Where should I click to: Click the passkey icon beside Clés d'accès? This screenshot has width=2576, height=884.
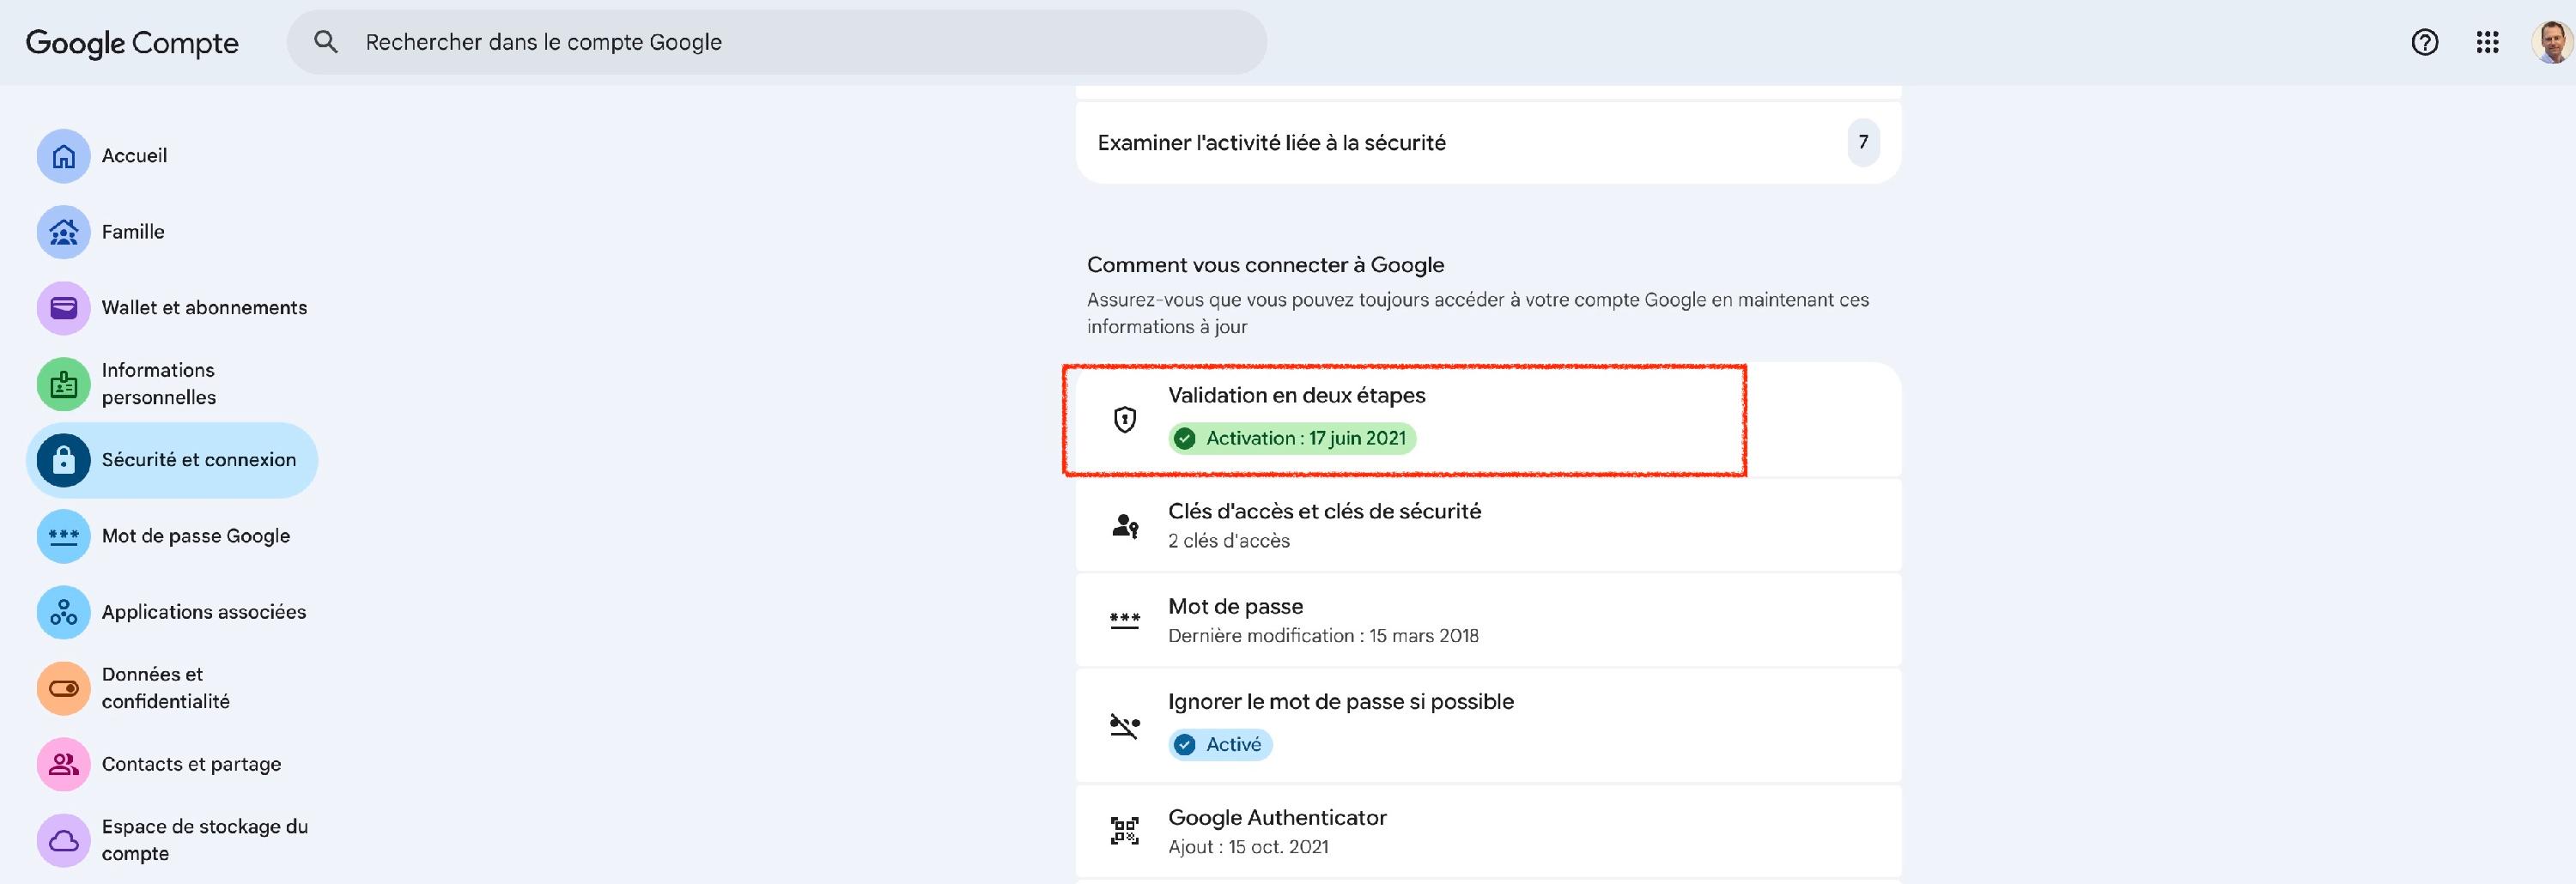[1125, 525]
